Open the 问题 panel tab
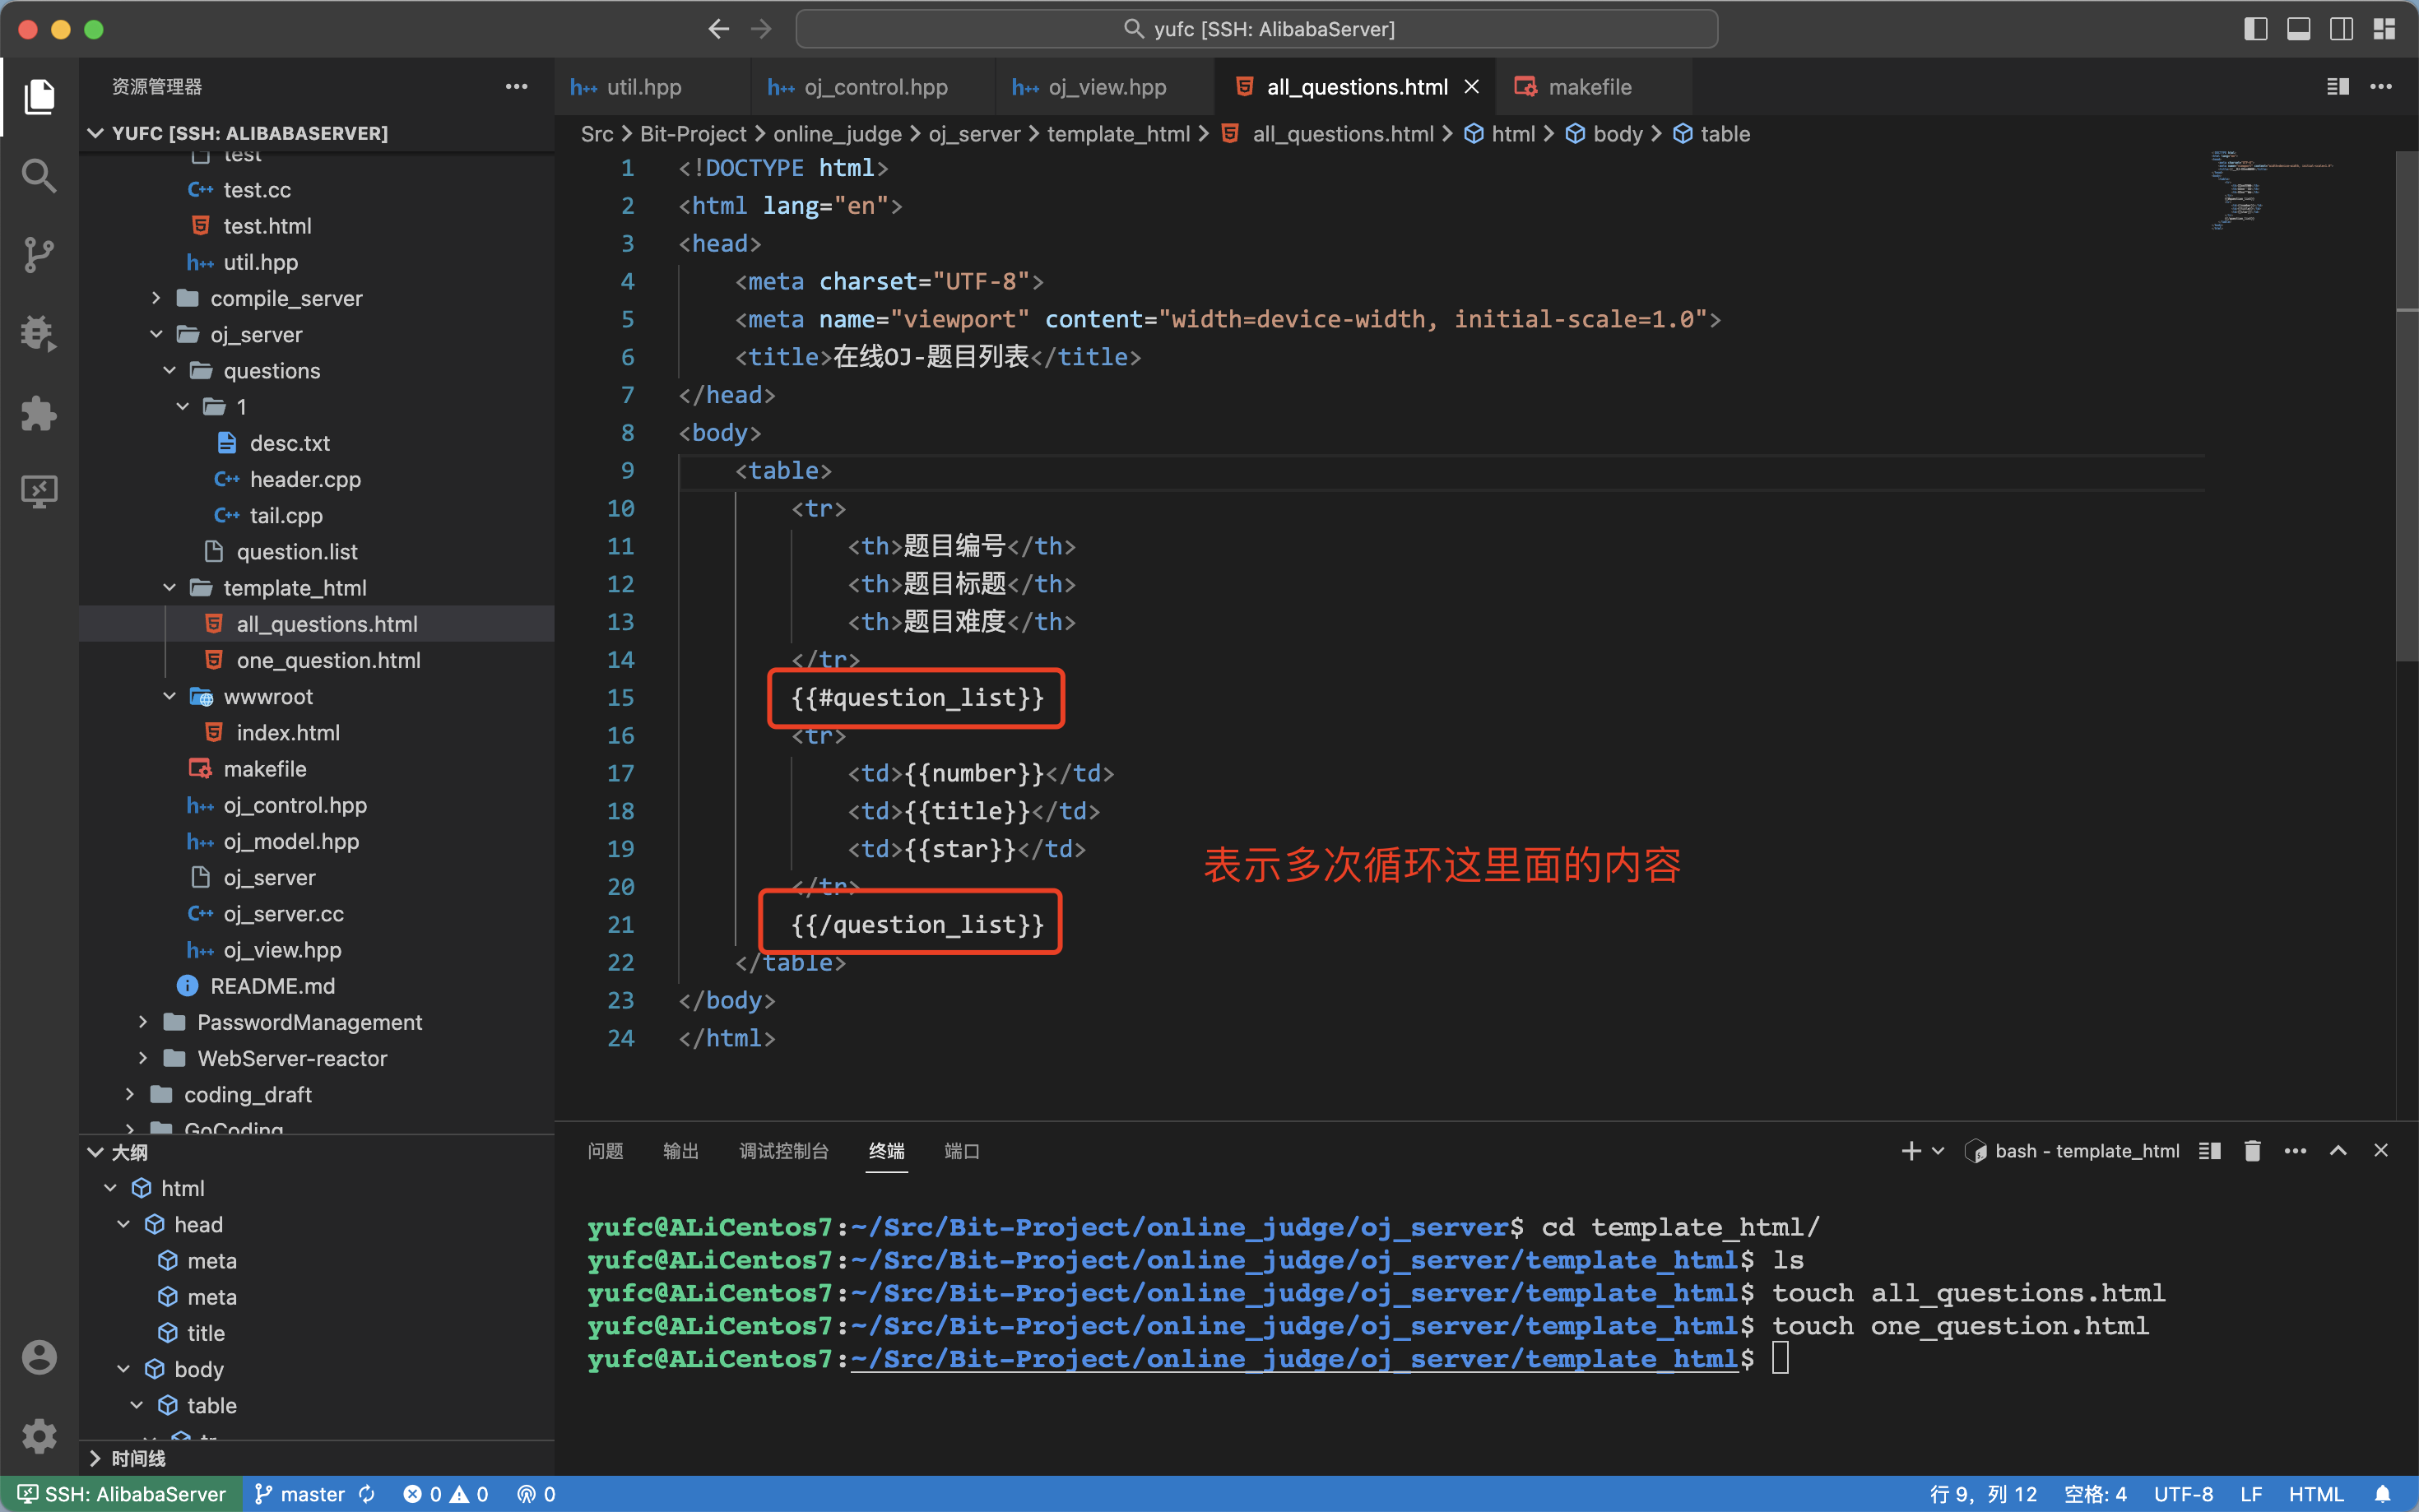This screenshot has height=1512, width=2419. coord(605,1151)
